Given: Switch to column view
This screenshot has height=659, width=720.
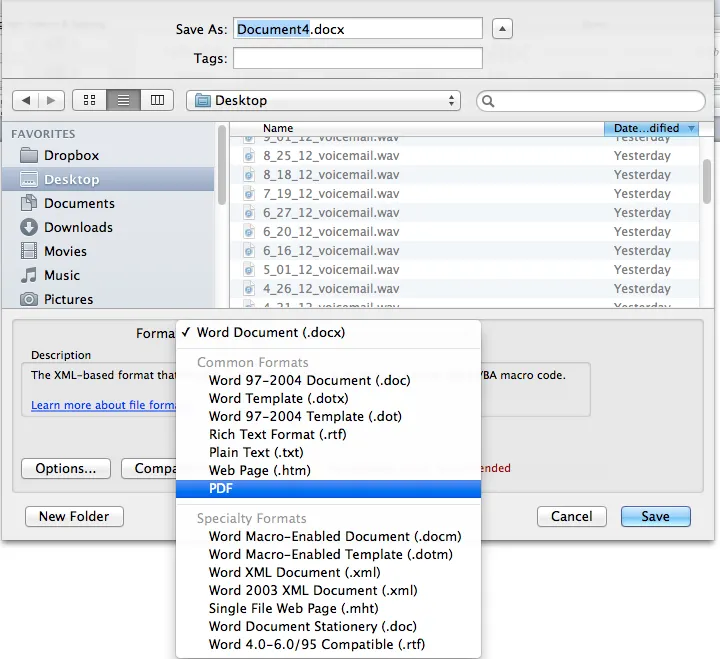Looking at the screenshot, I should 157,100.
